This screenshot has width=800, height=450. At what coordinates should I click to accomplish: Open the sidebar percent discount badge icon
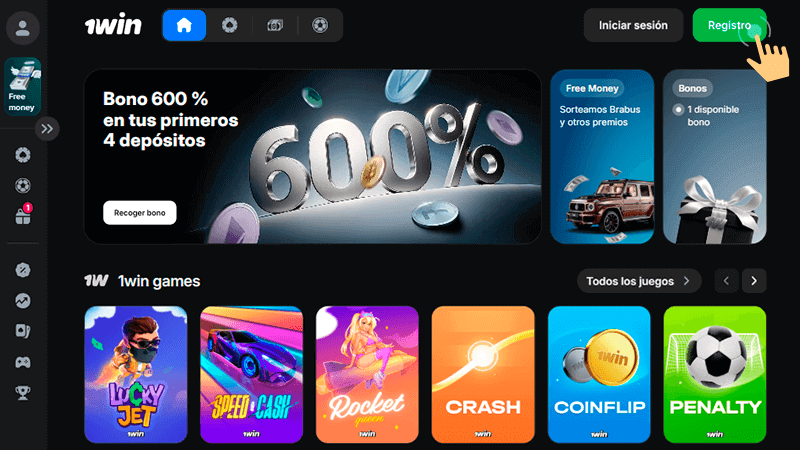click(x=22, y=270)
